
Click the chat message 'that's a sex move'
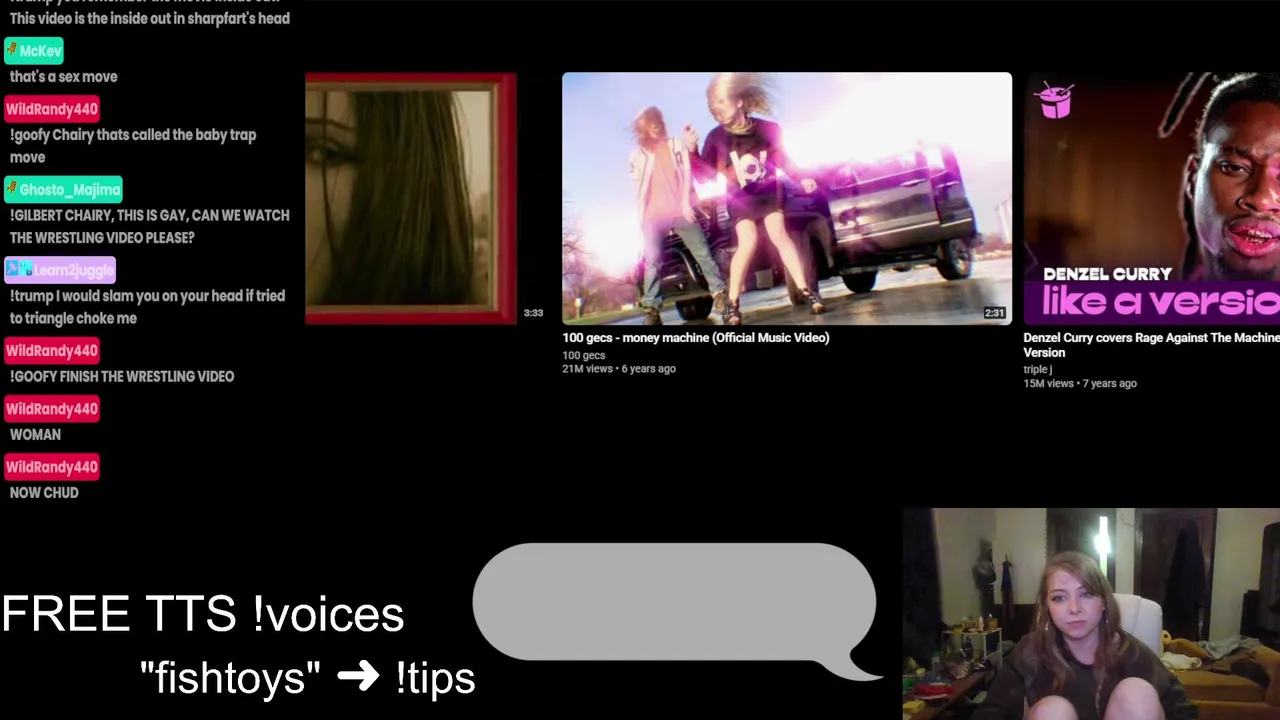(63, 77)
